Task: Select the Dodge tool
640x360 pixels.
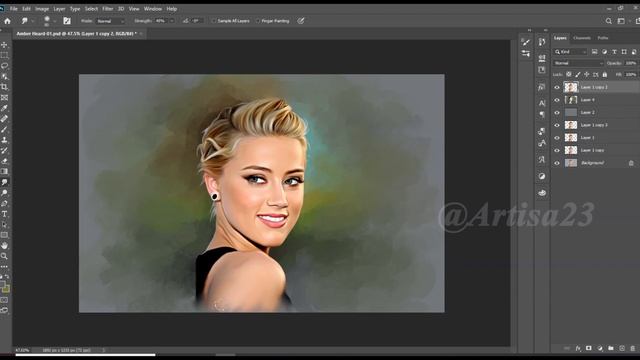Action: coord(4,193)
